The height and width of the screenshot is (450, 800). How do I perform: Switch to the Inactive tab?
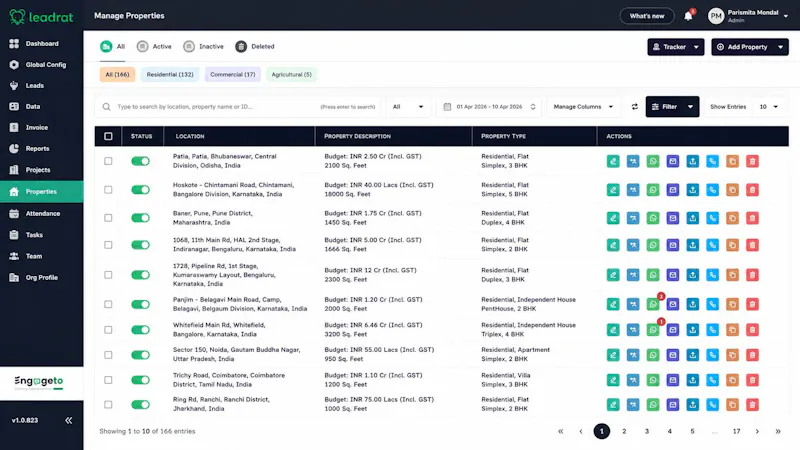(204, 46)
